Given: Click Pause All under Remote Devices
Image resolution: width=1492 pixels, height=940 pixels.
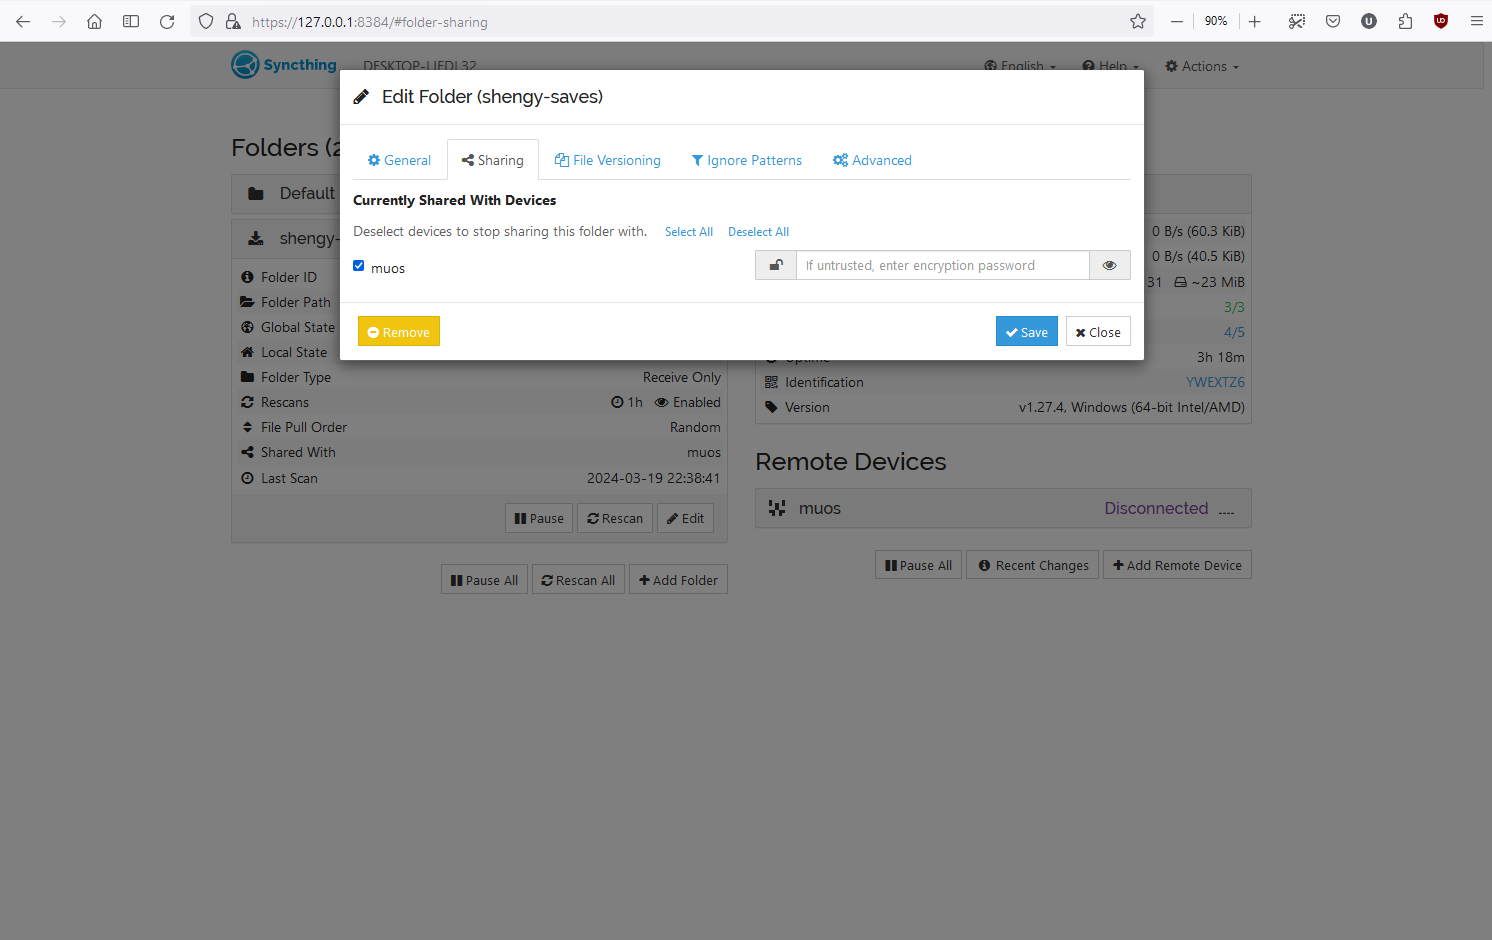Looking at the screenshot, I should point(918,565).
